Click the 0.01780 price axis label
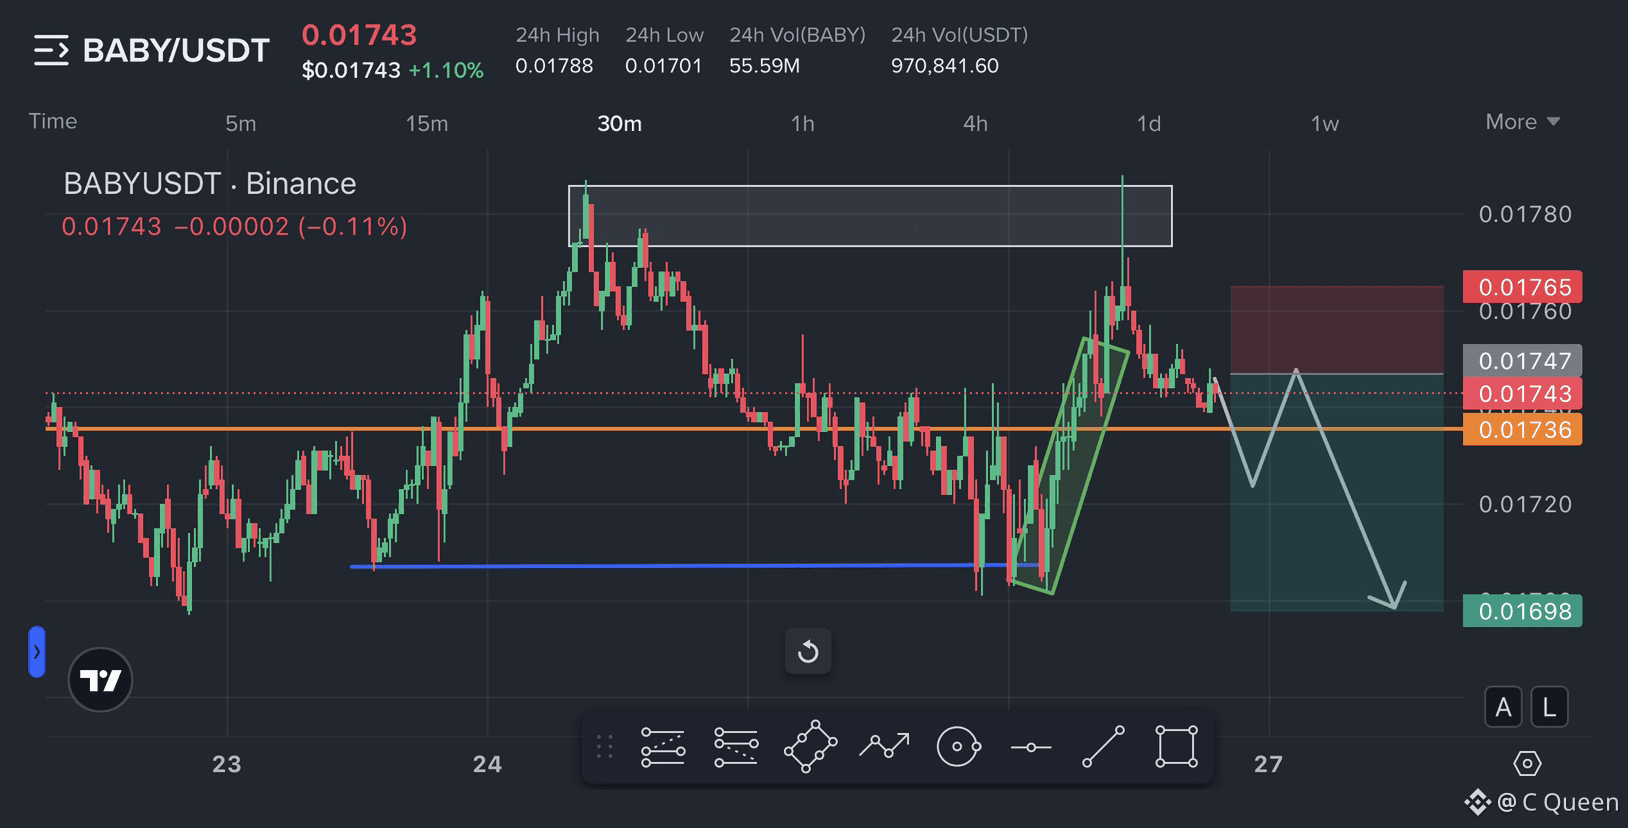This screenshot has height=828, width=1628. click(1525, 214)
